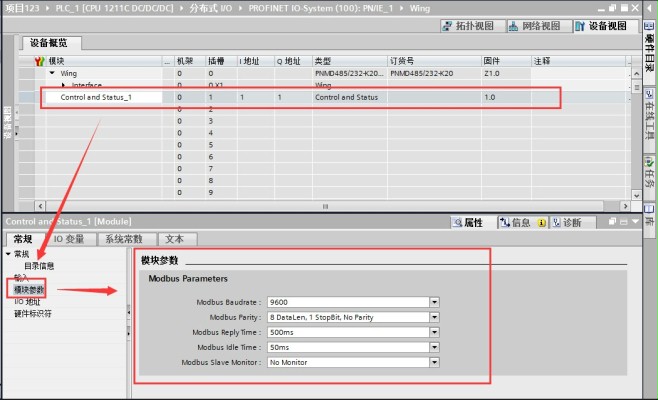Collapse the inspector window with down arrow
The image size is (658, 400).
click(635, 221)
